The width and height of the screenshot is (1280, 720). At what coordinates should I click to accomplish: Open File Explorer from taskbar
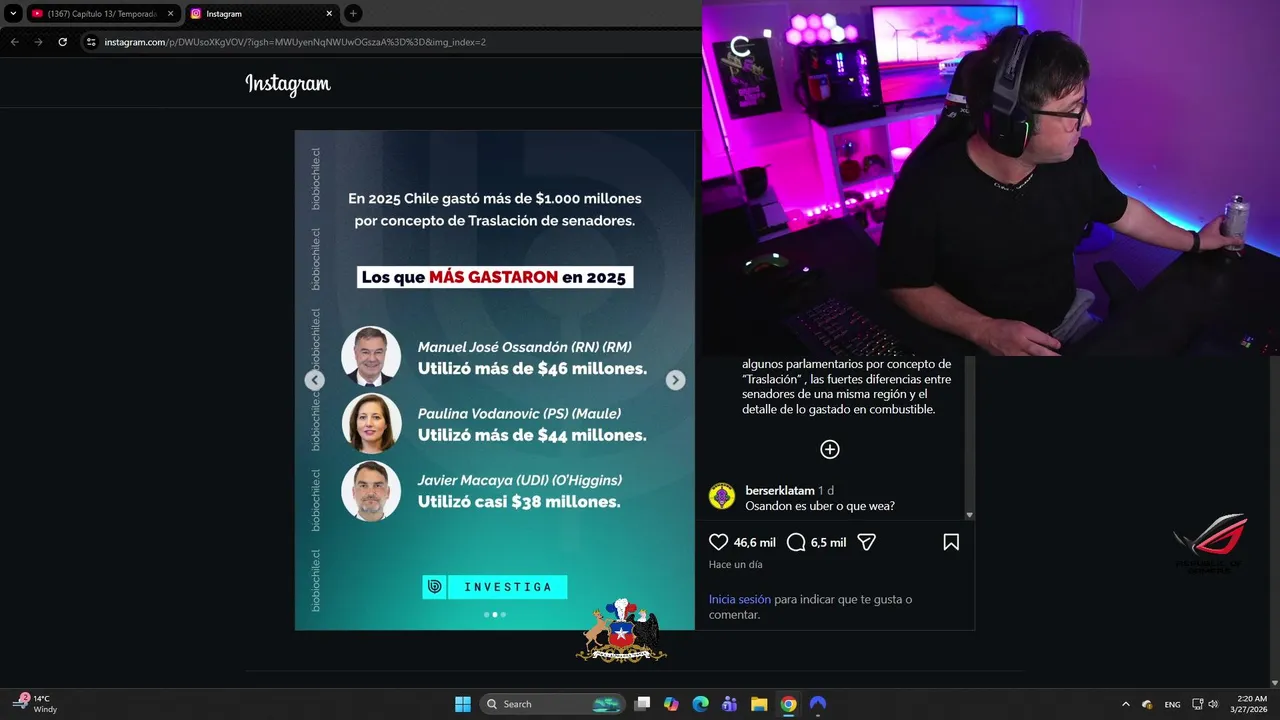pos(759,704)
